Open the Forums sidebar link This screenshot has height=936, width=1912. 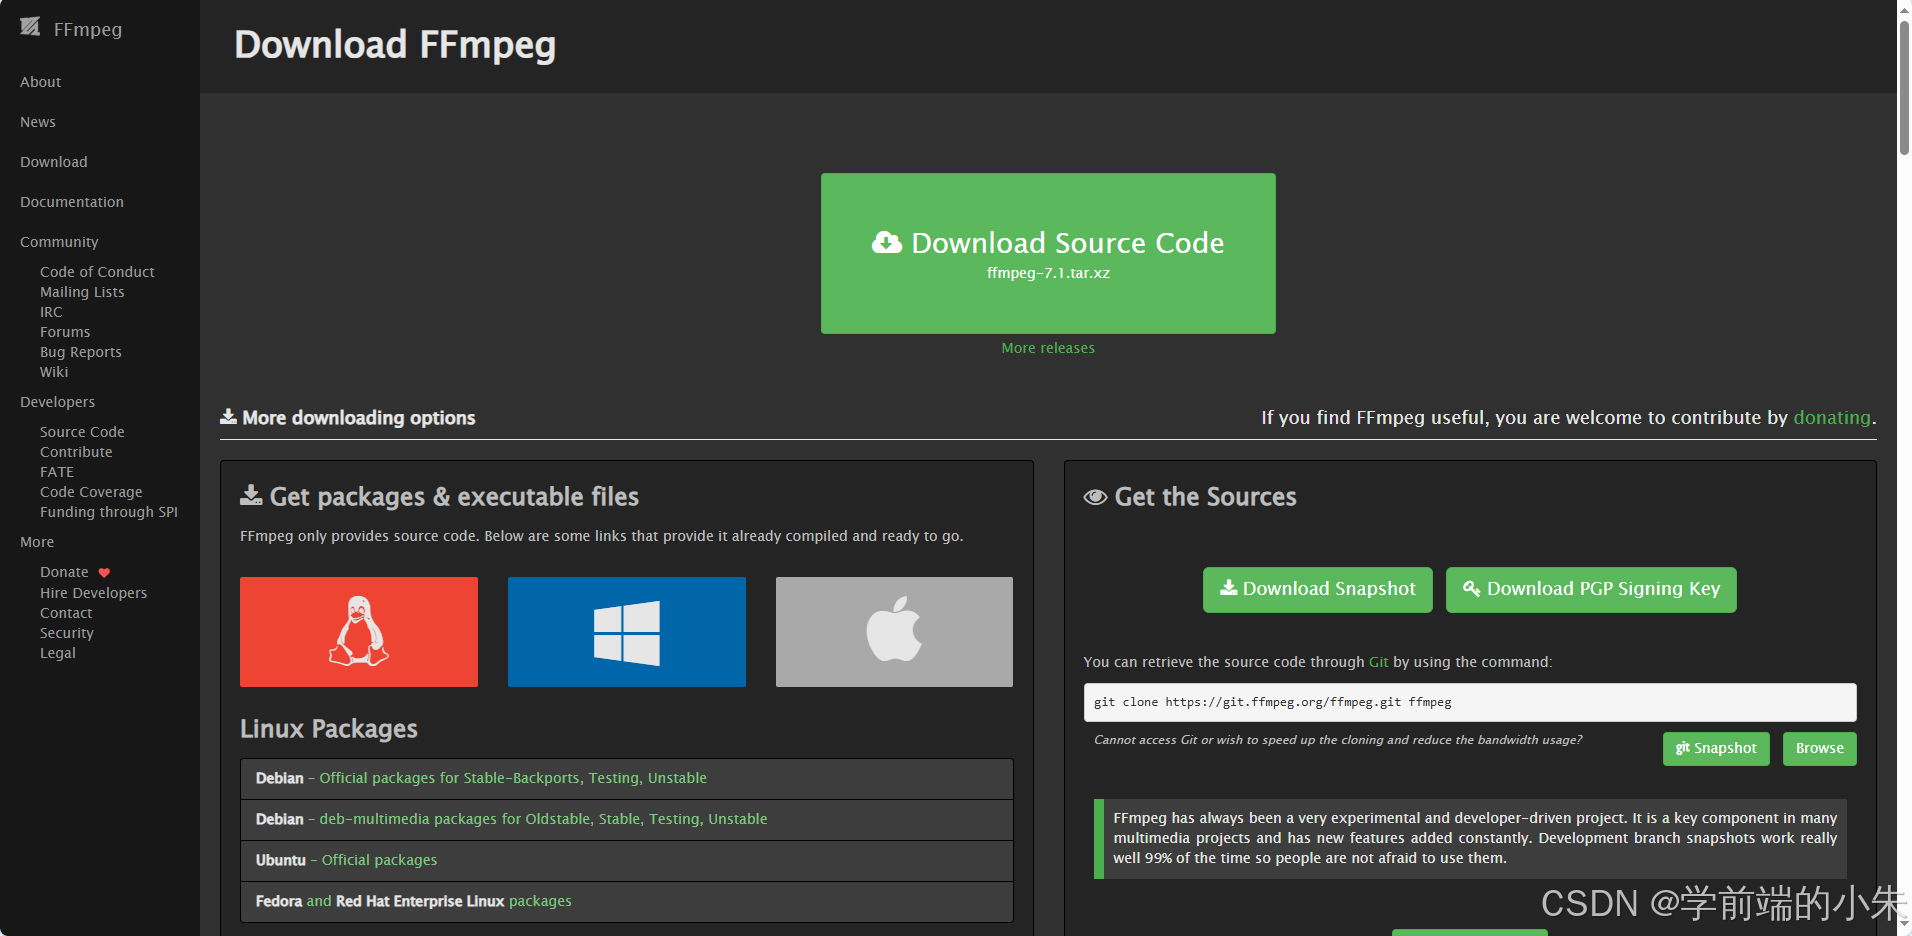[x=65, y=332]
